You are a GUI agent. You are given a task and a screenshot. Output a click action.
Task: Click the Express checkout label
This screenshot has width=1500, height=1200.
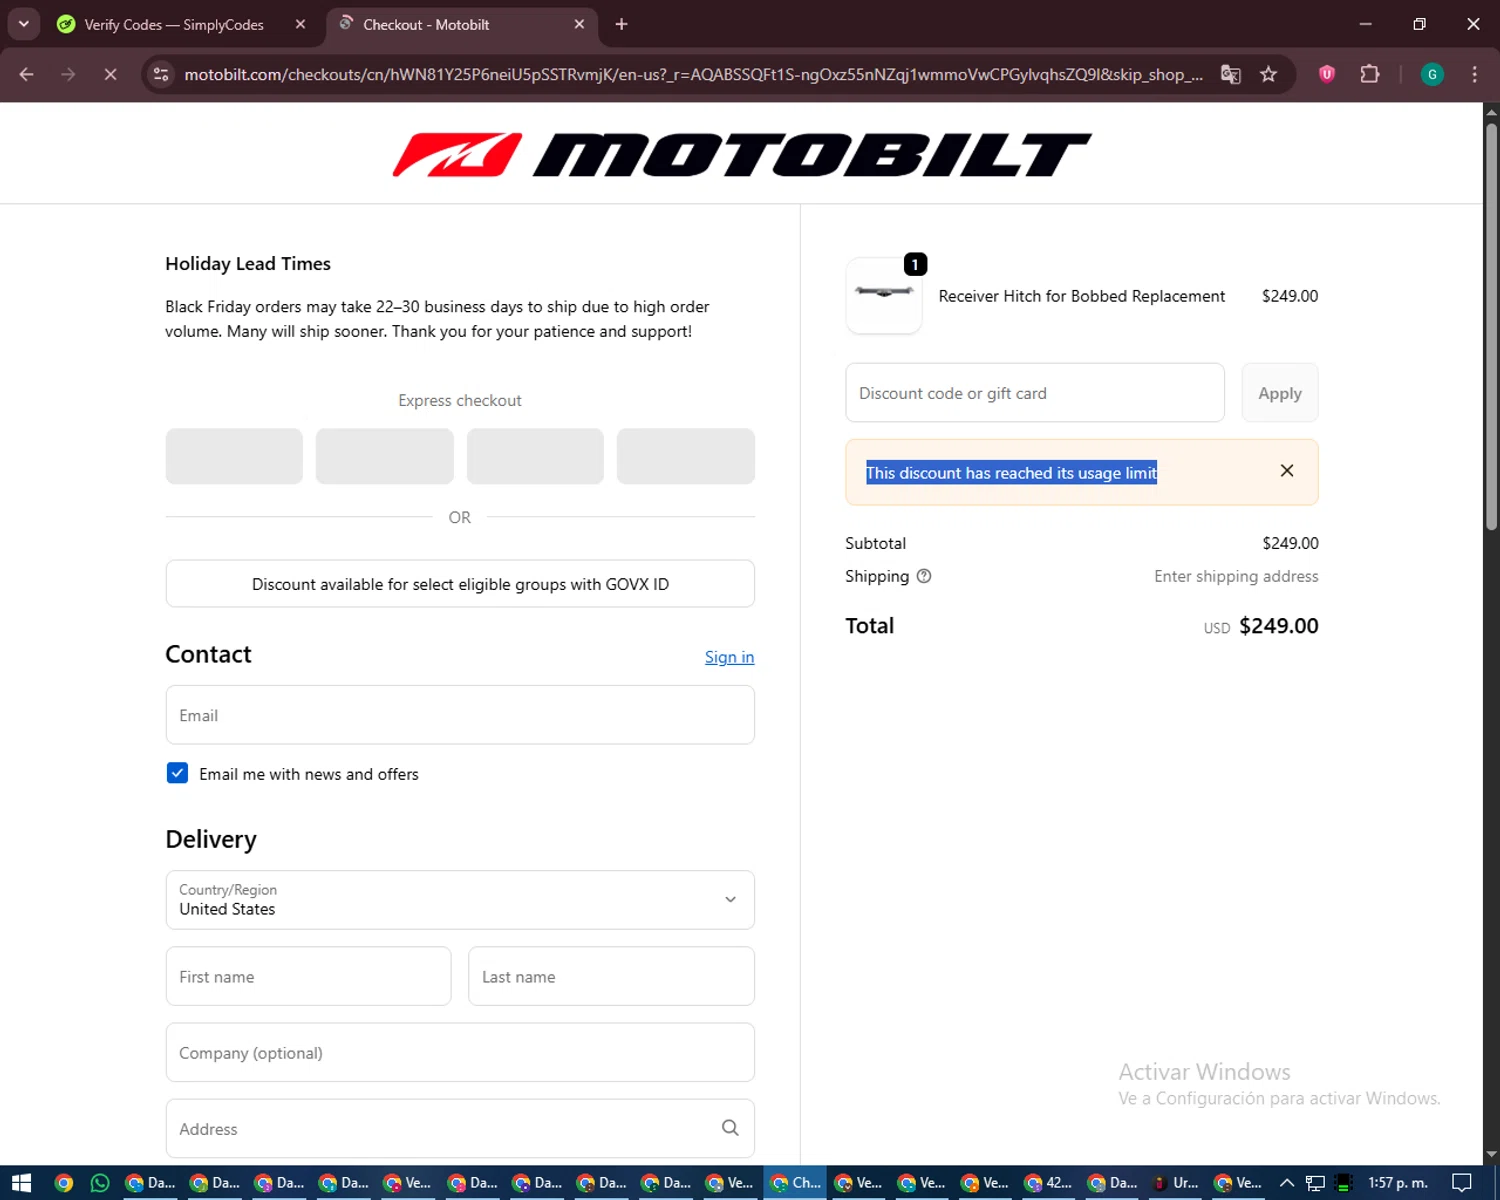click(460, 400)
